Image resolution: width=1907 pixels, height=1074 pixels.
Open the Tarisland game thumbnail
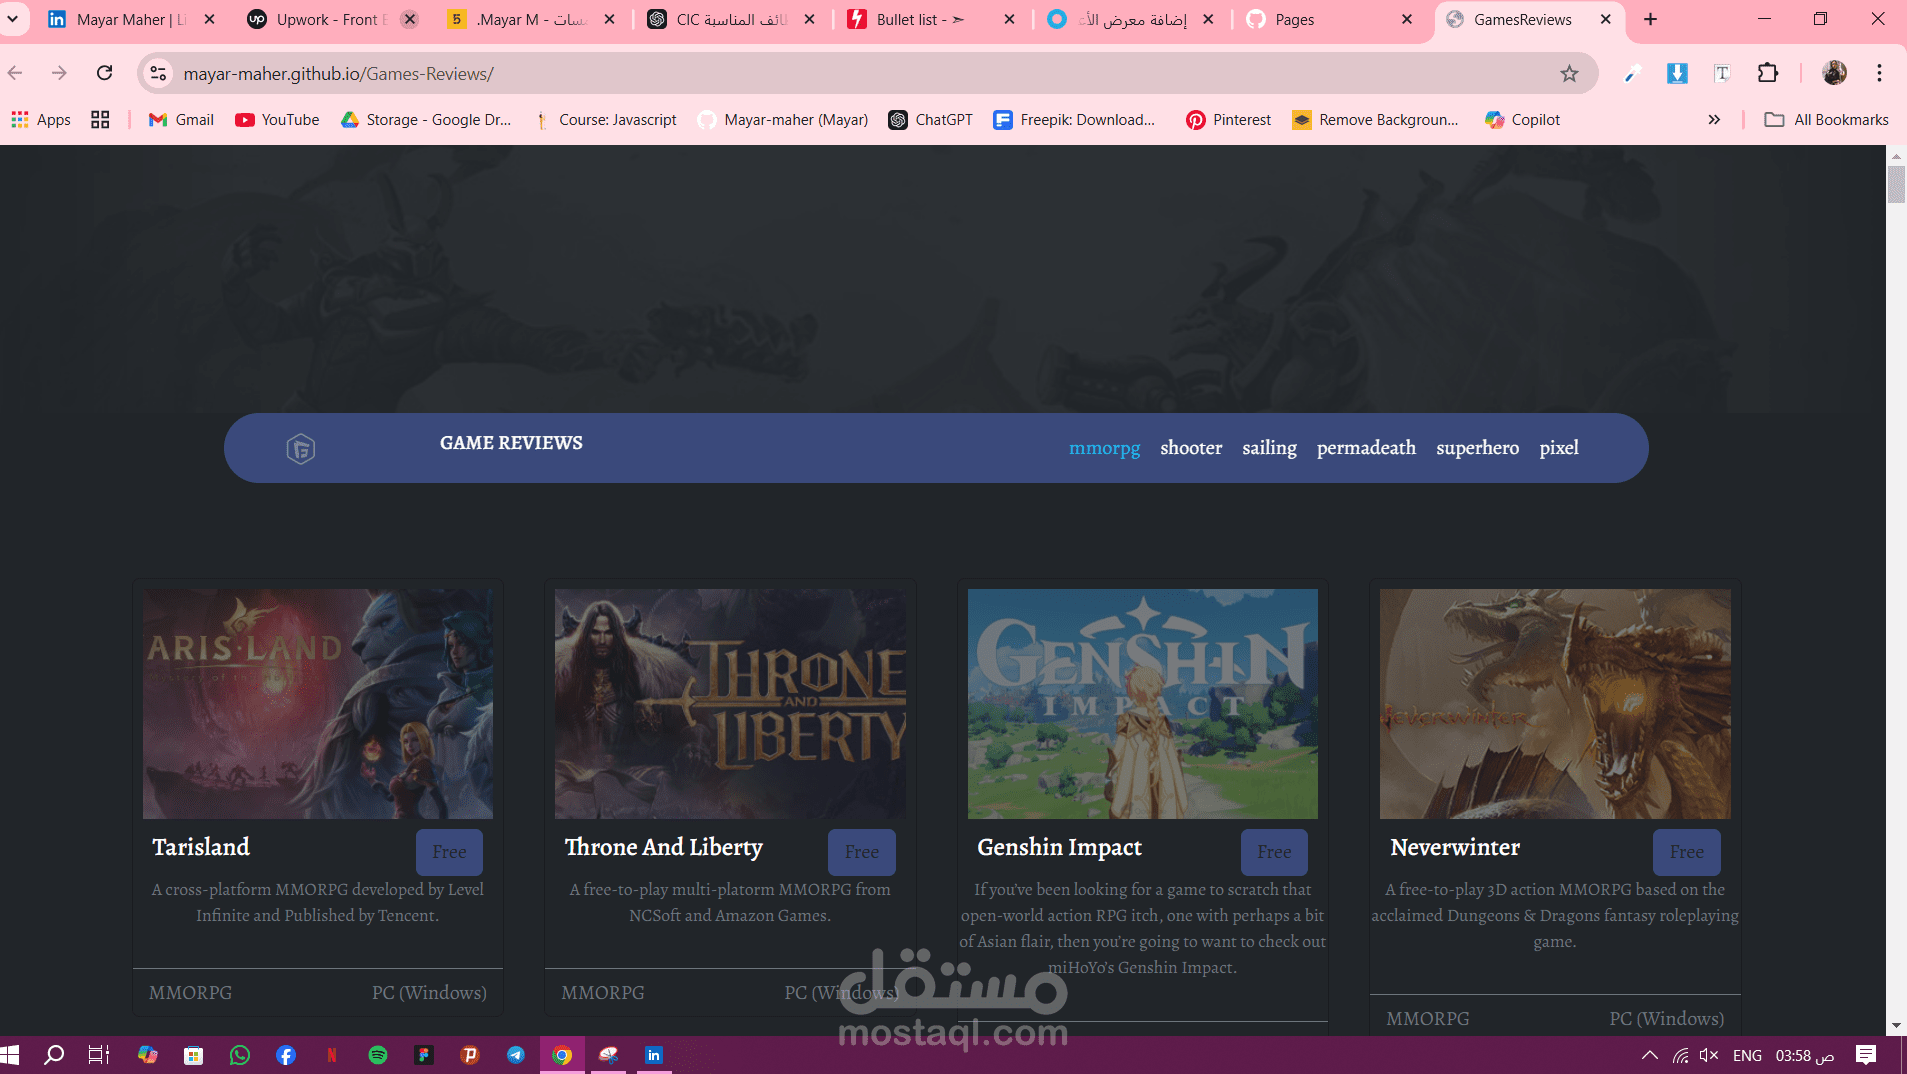pyautogui.click(x=318, y=704)
